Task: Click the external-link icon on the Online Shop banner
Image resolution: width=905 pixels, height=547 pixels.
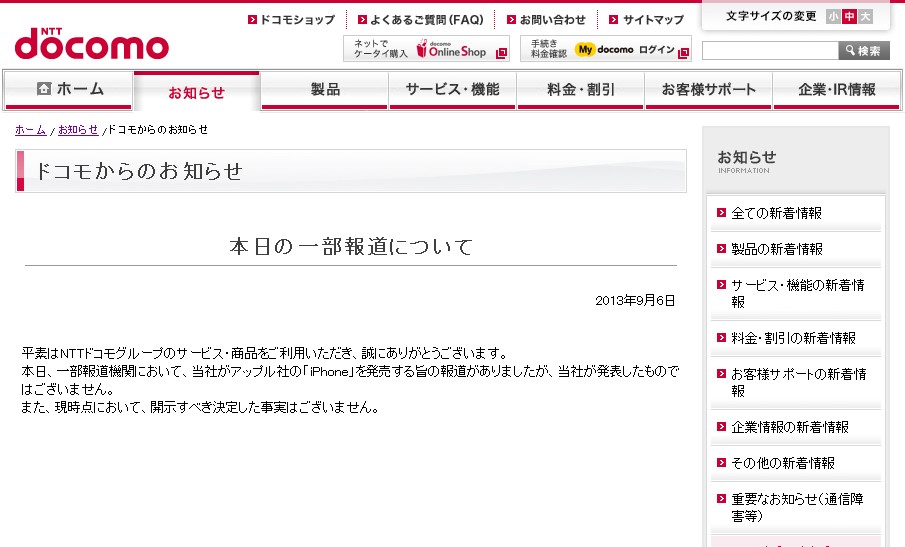Action: pos(502,53)
